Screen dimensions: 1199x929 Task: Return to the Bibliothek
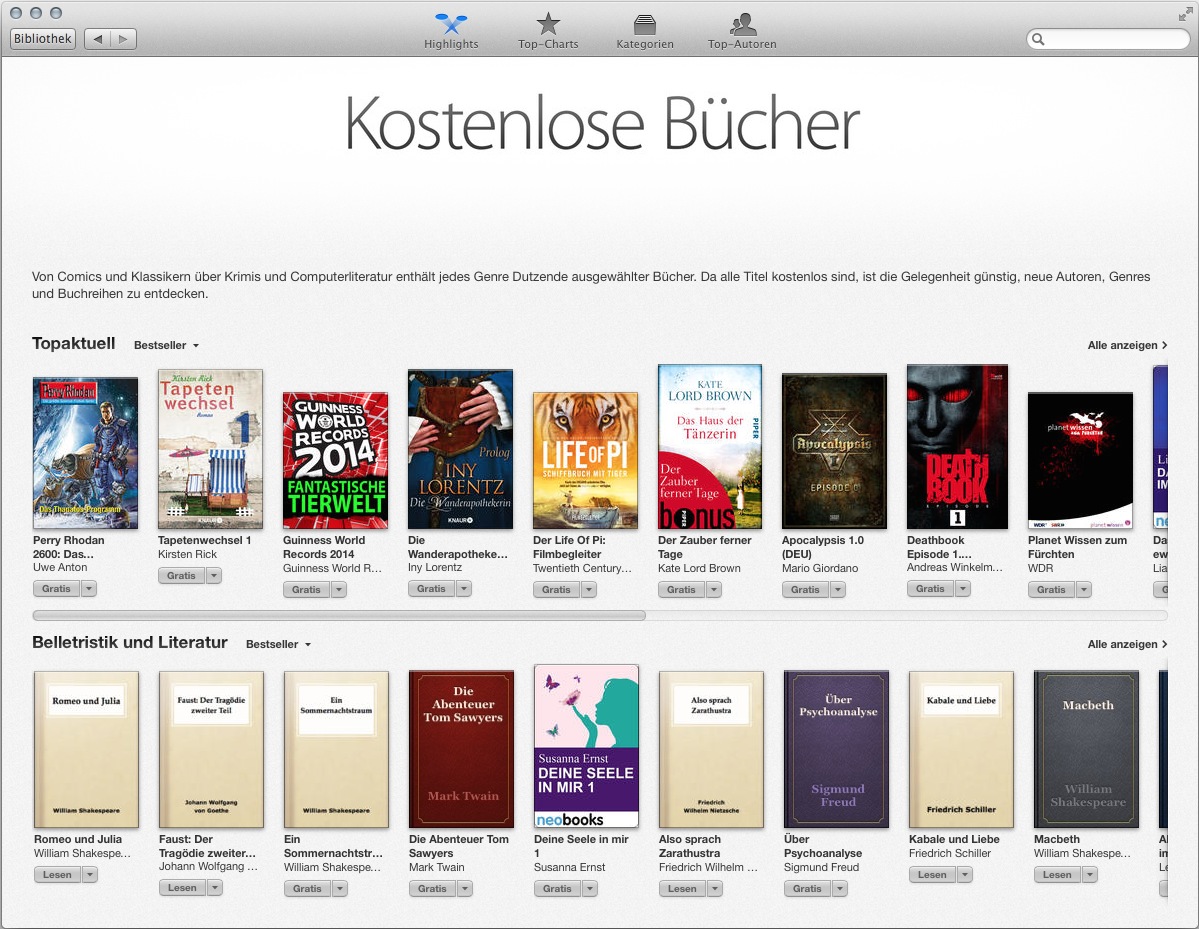point(43,39)
